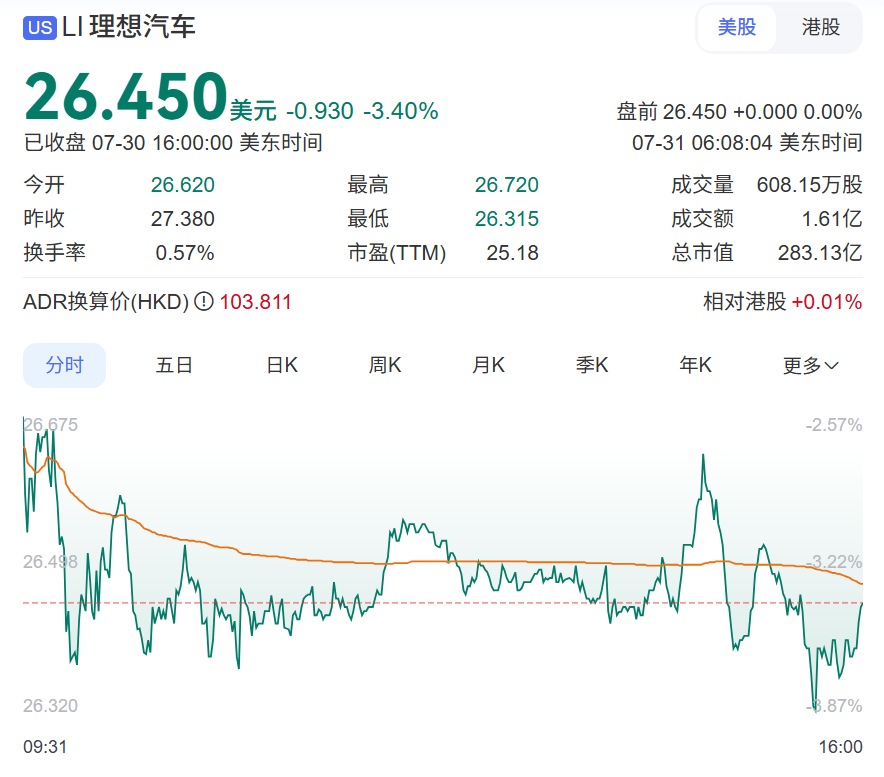This screenshot has height=777, width=884.
Task: Click the 盘前 26.450 pre-market quote
Action: pos(739,112)
